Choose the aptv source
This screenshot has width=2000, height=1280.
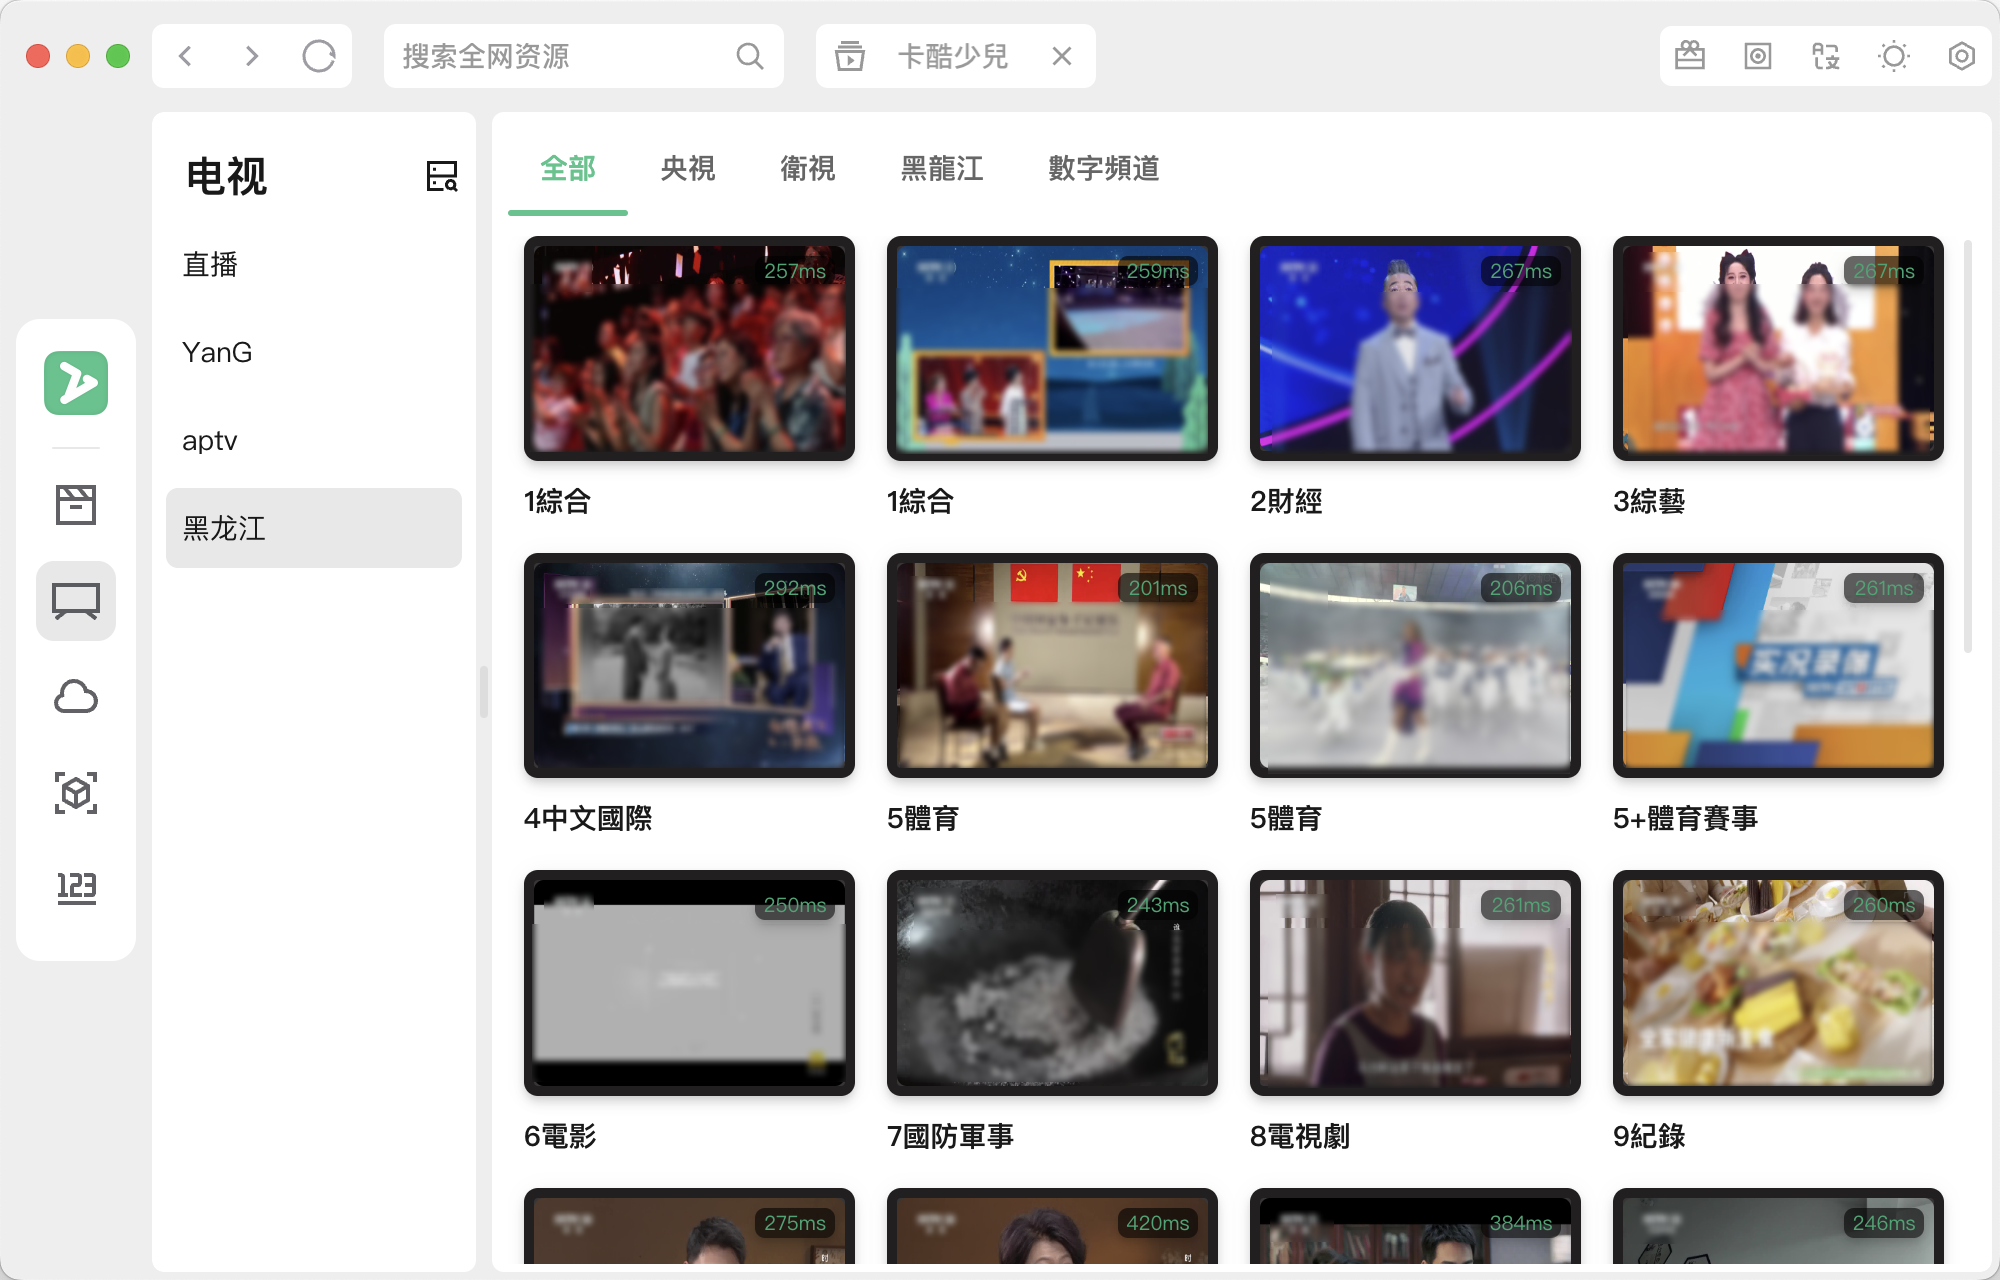pos(210,440)
